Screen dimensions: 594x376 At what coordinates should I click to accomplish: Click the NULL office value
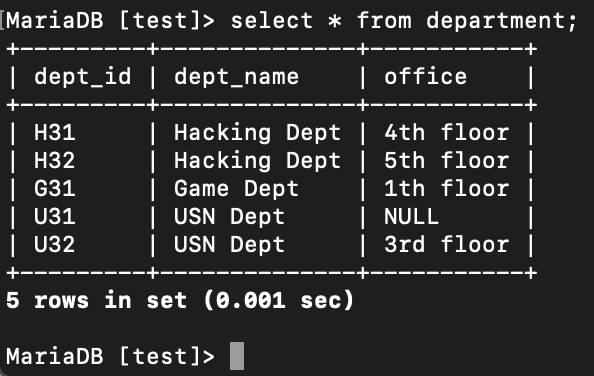(x=411, y=217)
